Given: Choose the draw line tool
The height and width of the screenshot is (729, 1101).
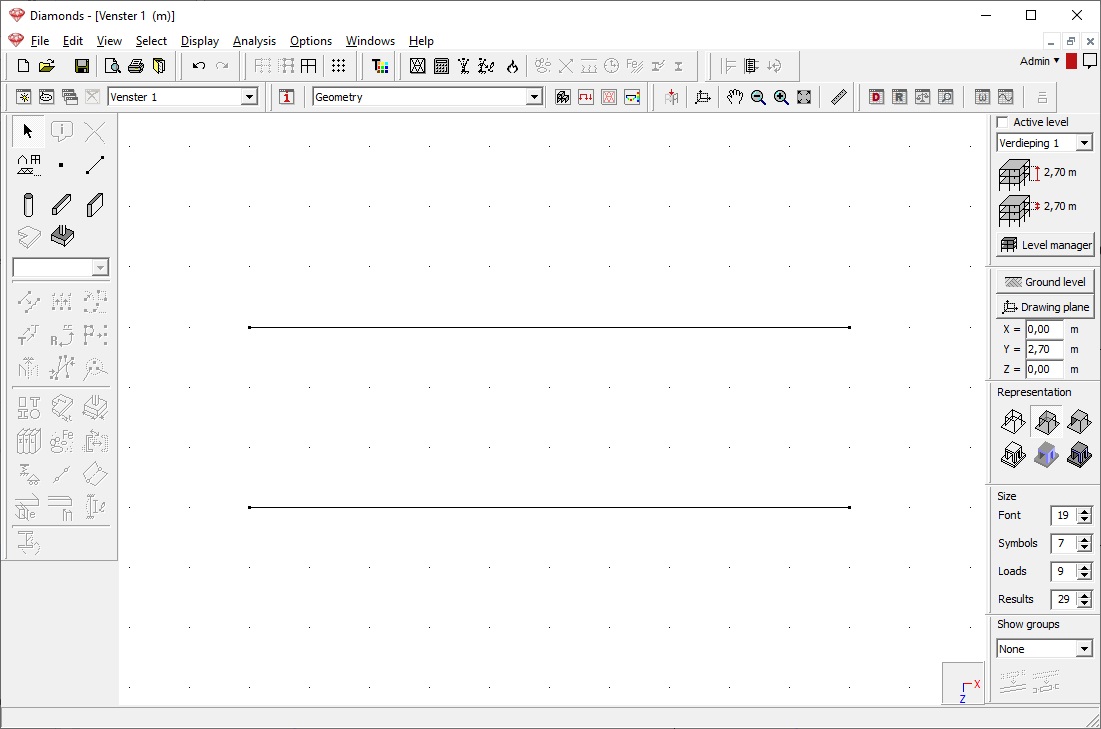Looking at the screenshot, I should click(x=95, y=165).
